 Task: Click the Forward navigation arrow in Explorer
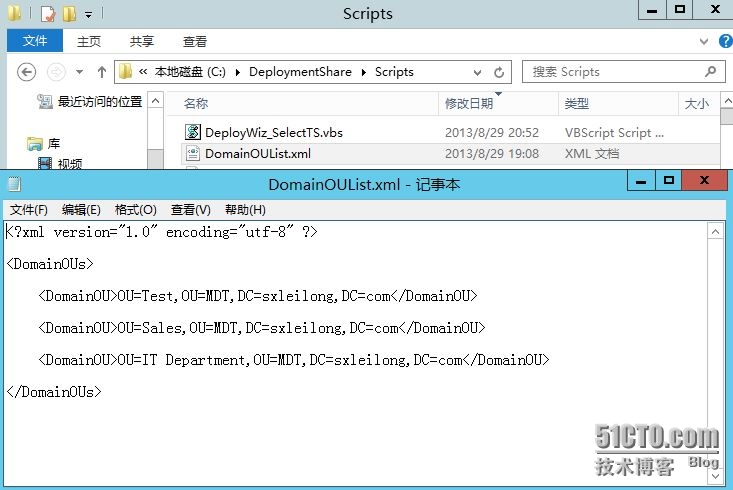point(56,72)
